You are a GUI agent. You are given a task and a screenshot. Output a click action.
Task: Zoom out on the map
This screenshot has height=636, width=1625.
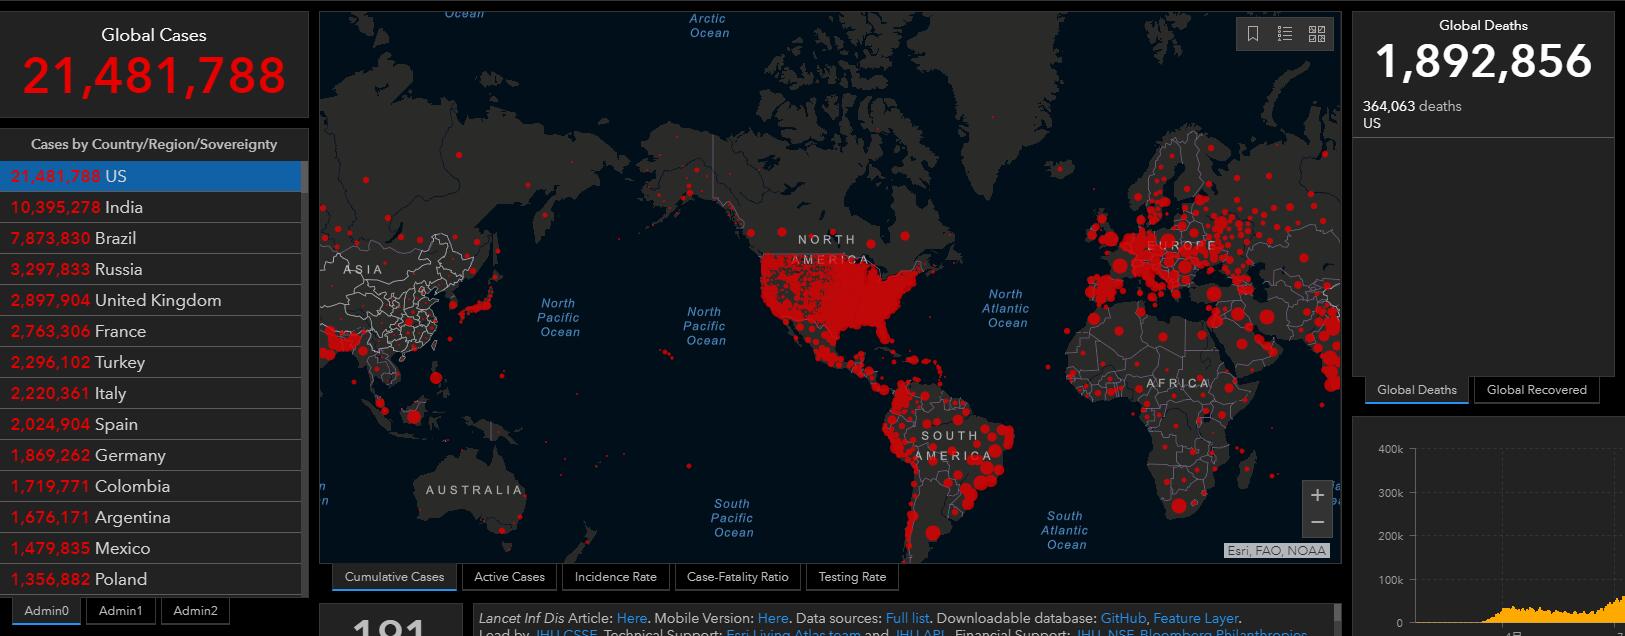point(1317,523)
